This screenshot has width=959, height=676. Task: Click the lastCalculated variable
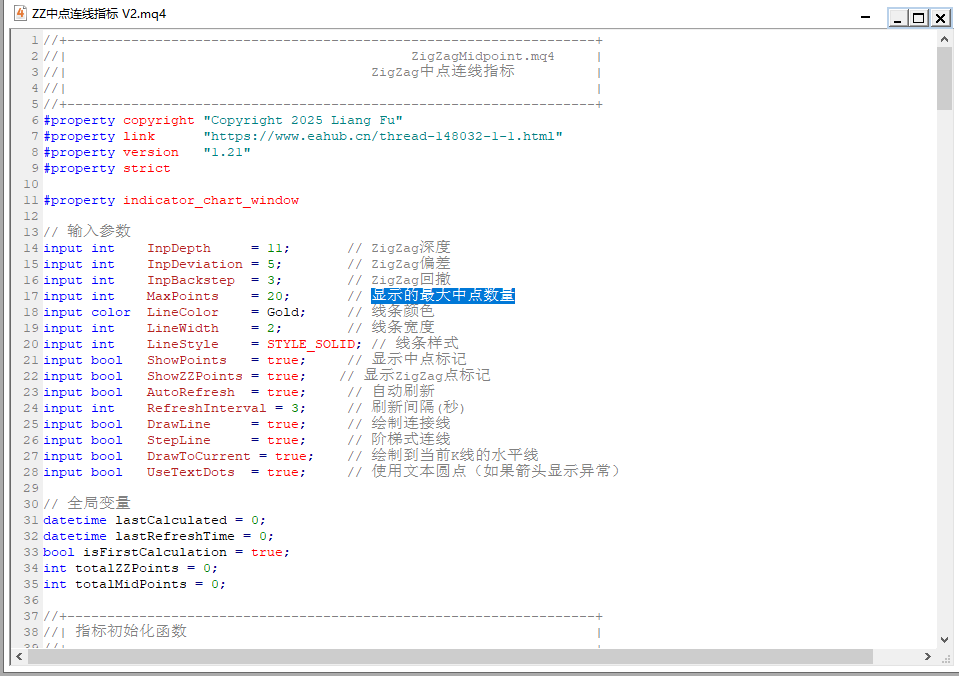click(171, 520)
